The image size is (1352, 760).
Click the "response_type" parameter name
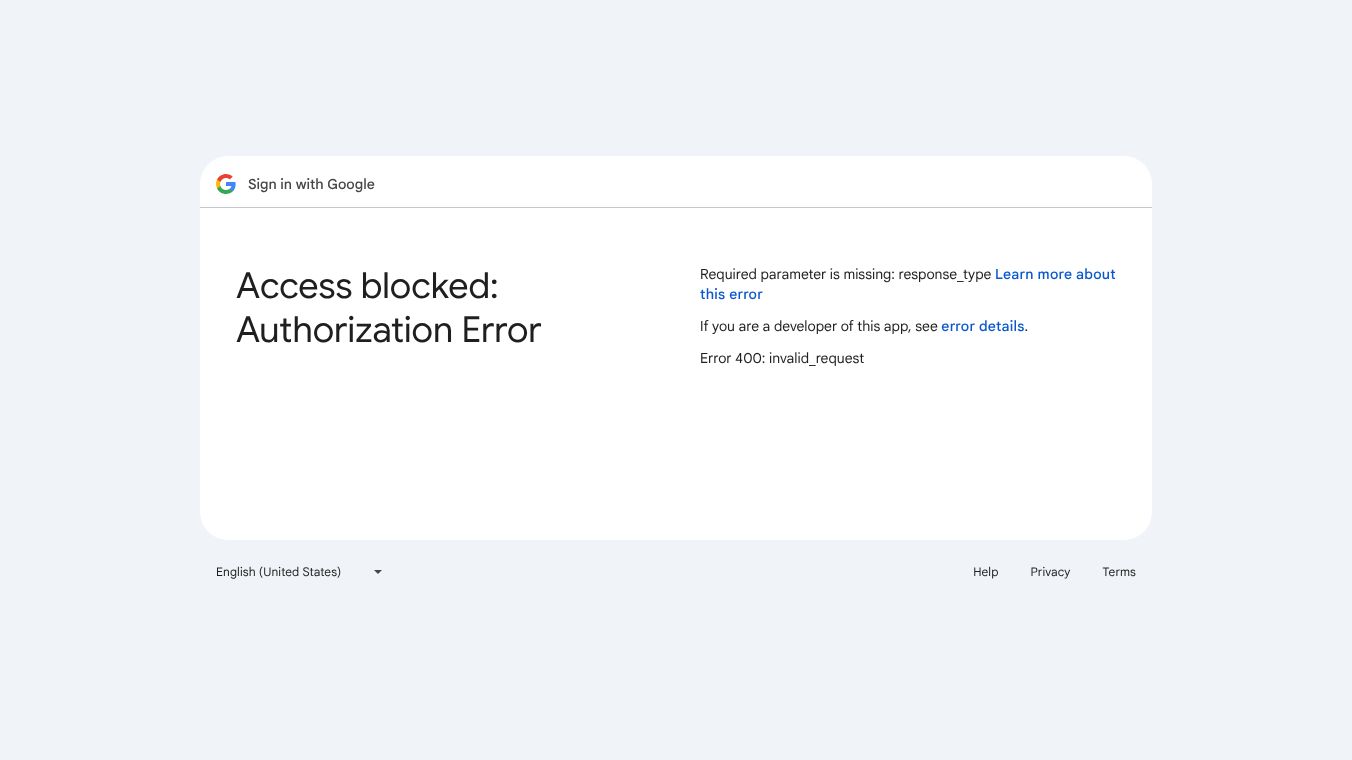pos(944,274)
